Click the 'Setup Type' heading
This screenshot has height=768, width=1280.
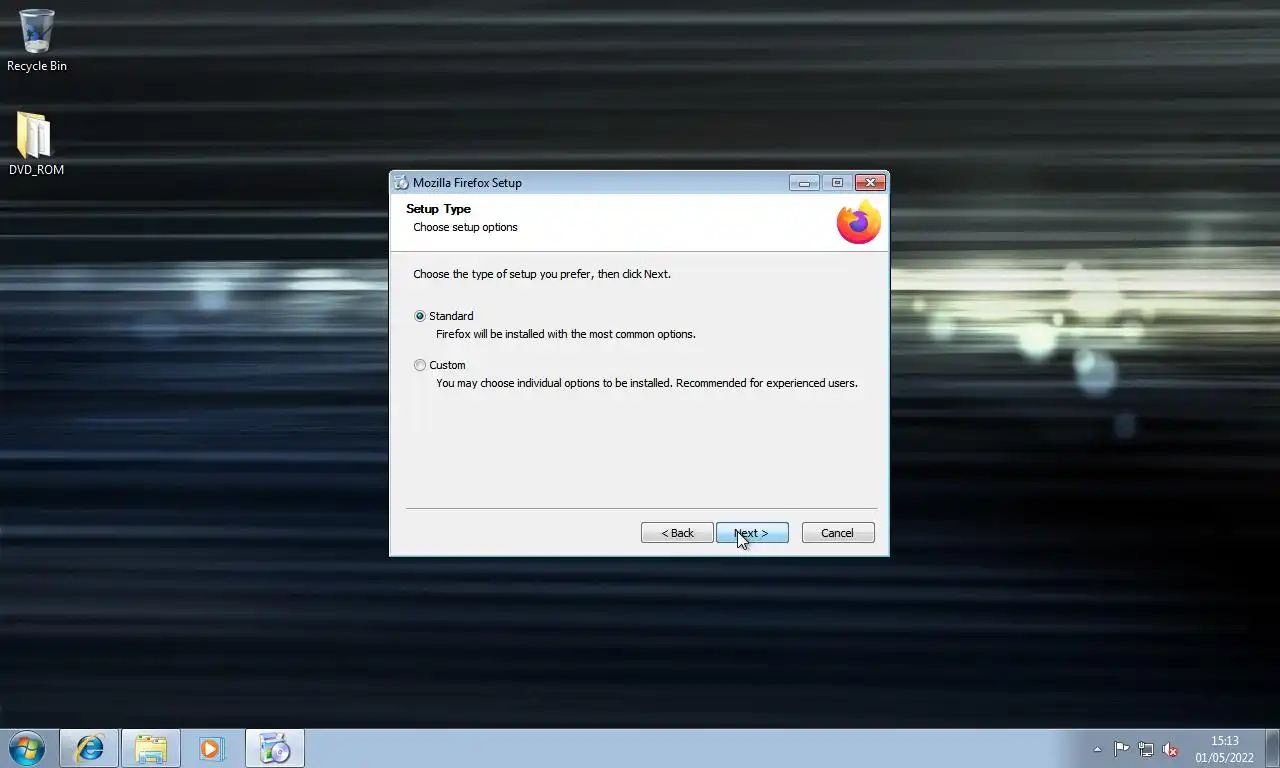coord(438,209)
